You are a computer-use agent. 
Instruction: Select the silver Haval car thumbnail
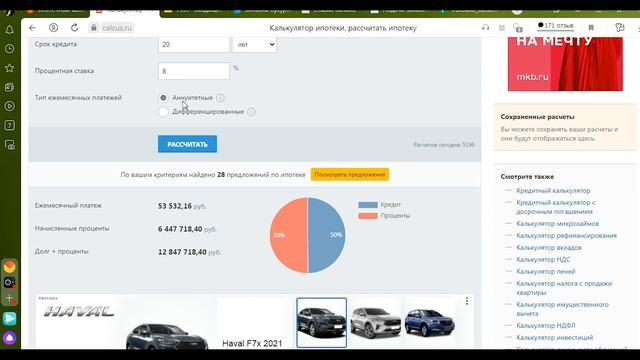(x=376, y=322)
